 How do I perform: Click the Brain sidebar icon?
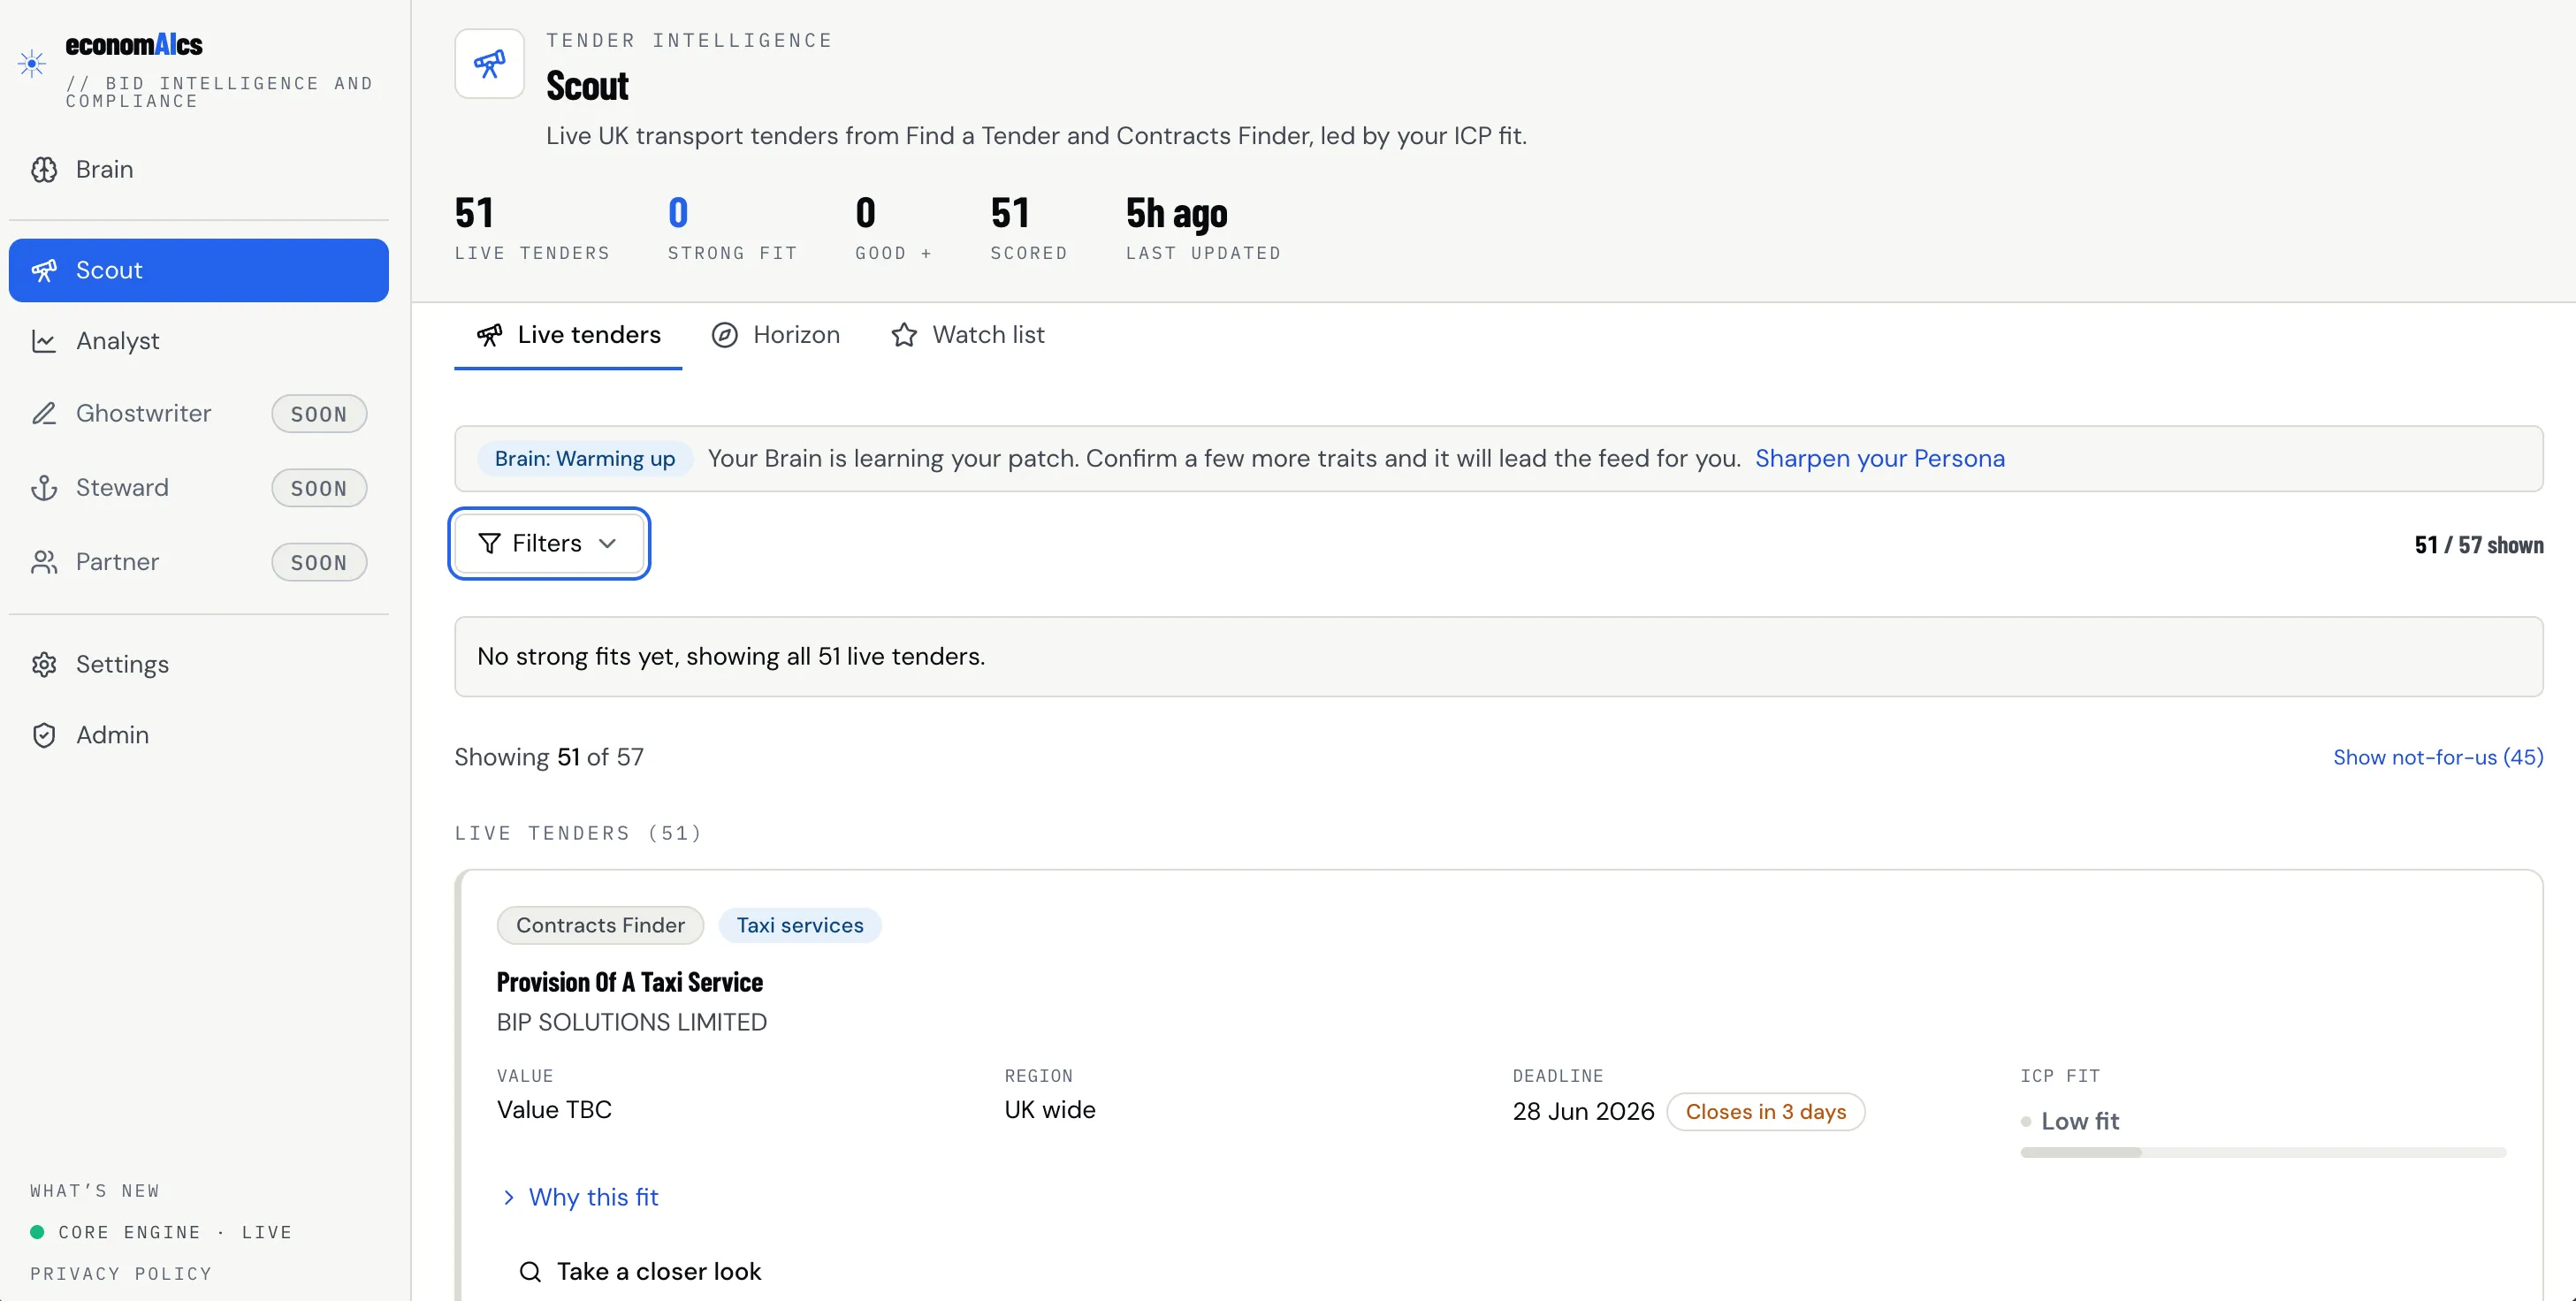(x=44, y=170)
